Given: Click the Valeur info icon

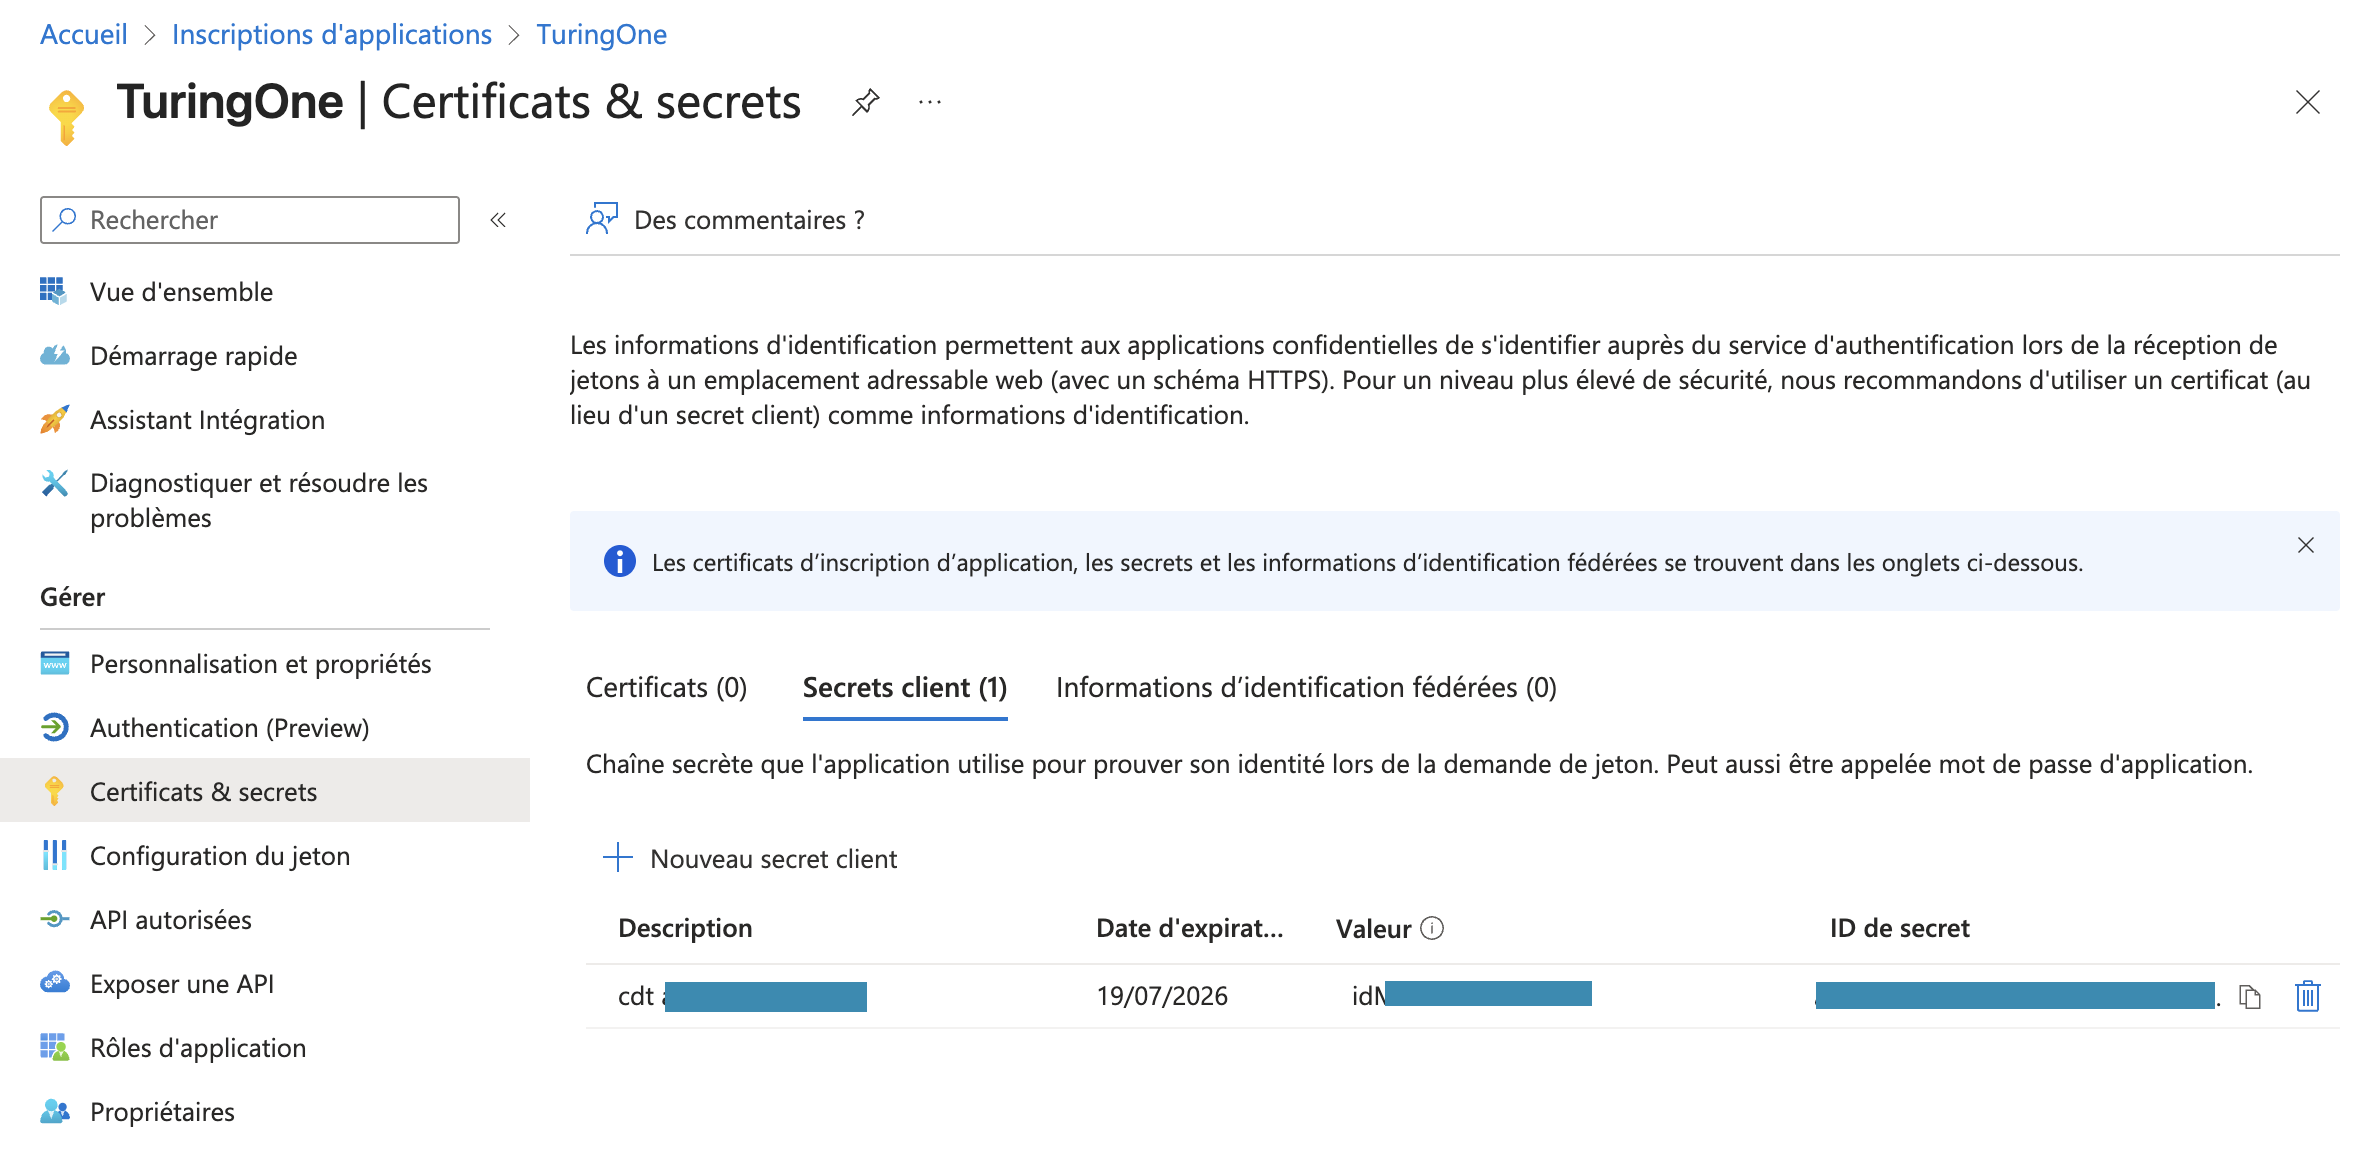Looking at the screenshot, I should click(1433, 929).
